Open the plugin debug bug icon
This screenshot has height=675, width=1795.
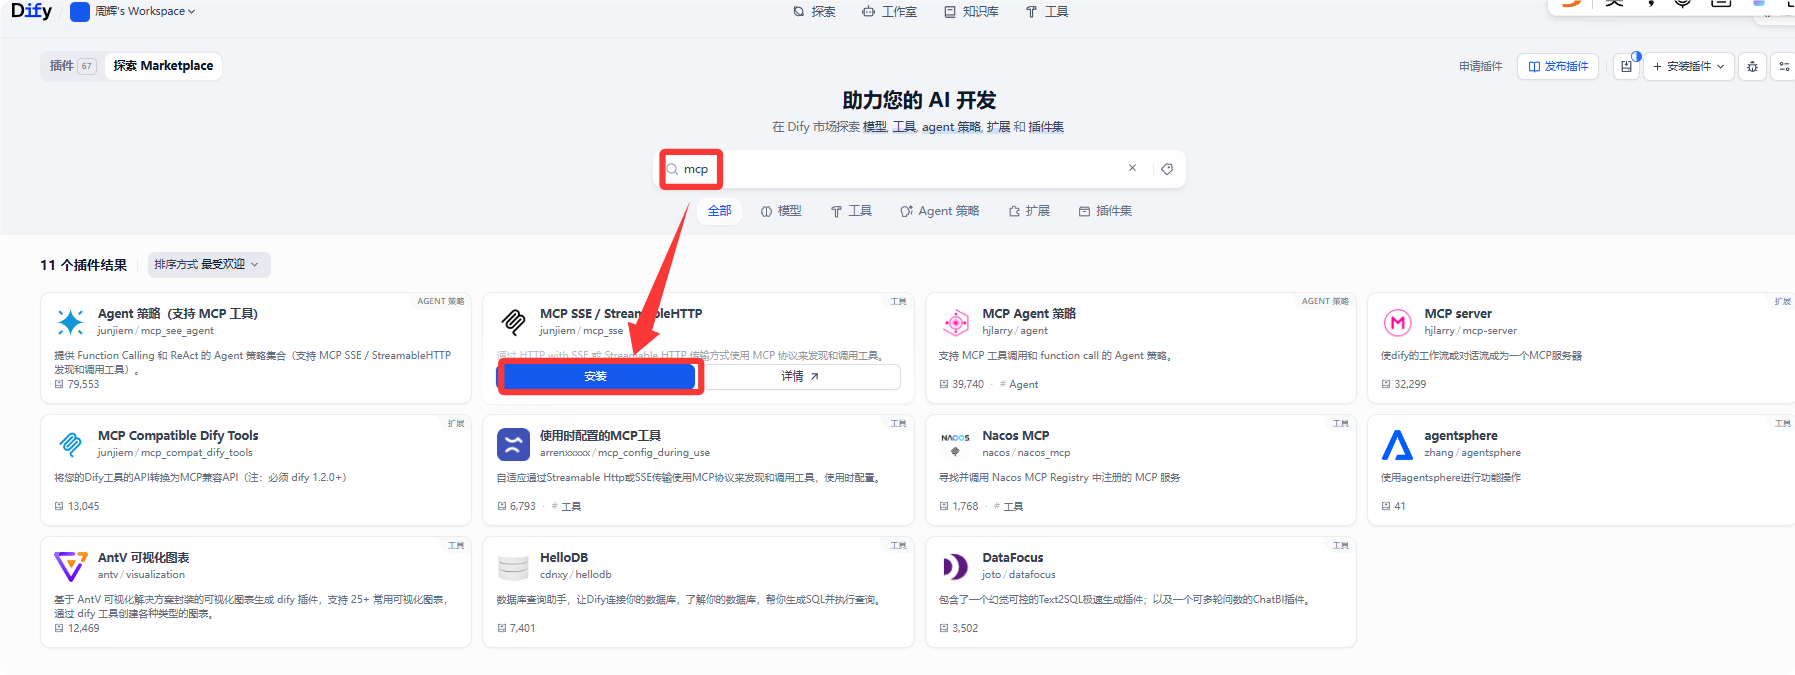tap(1752, 67)
